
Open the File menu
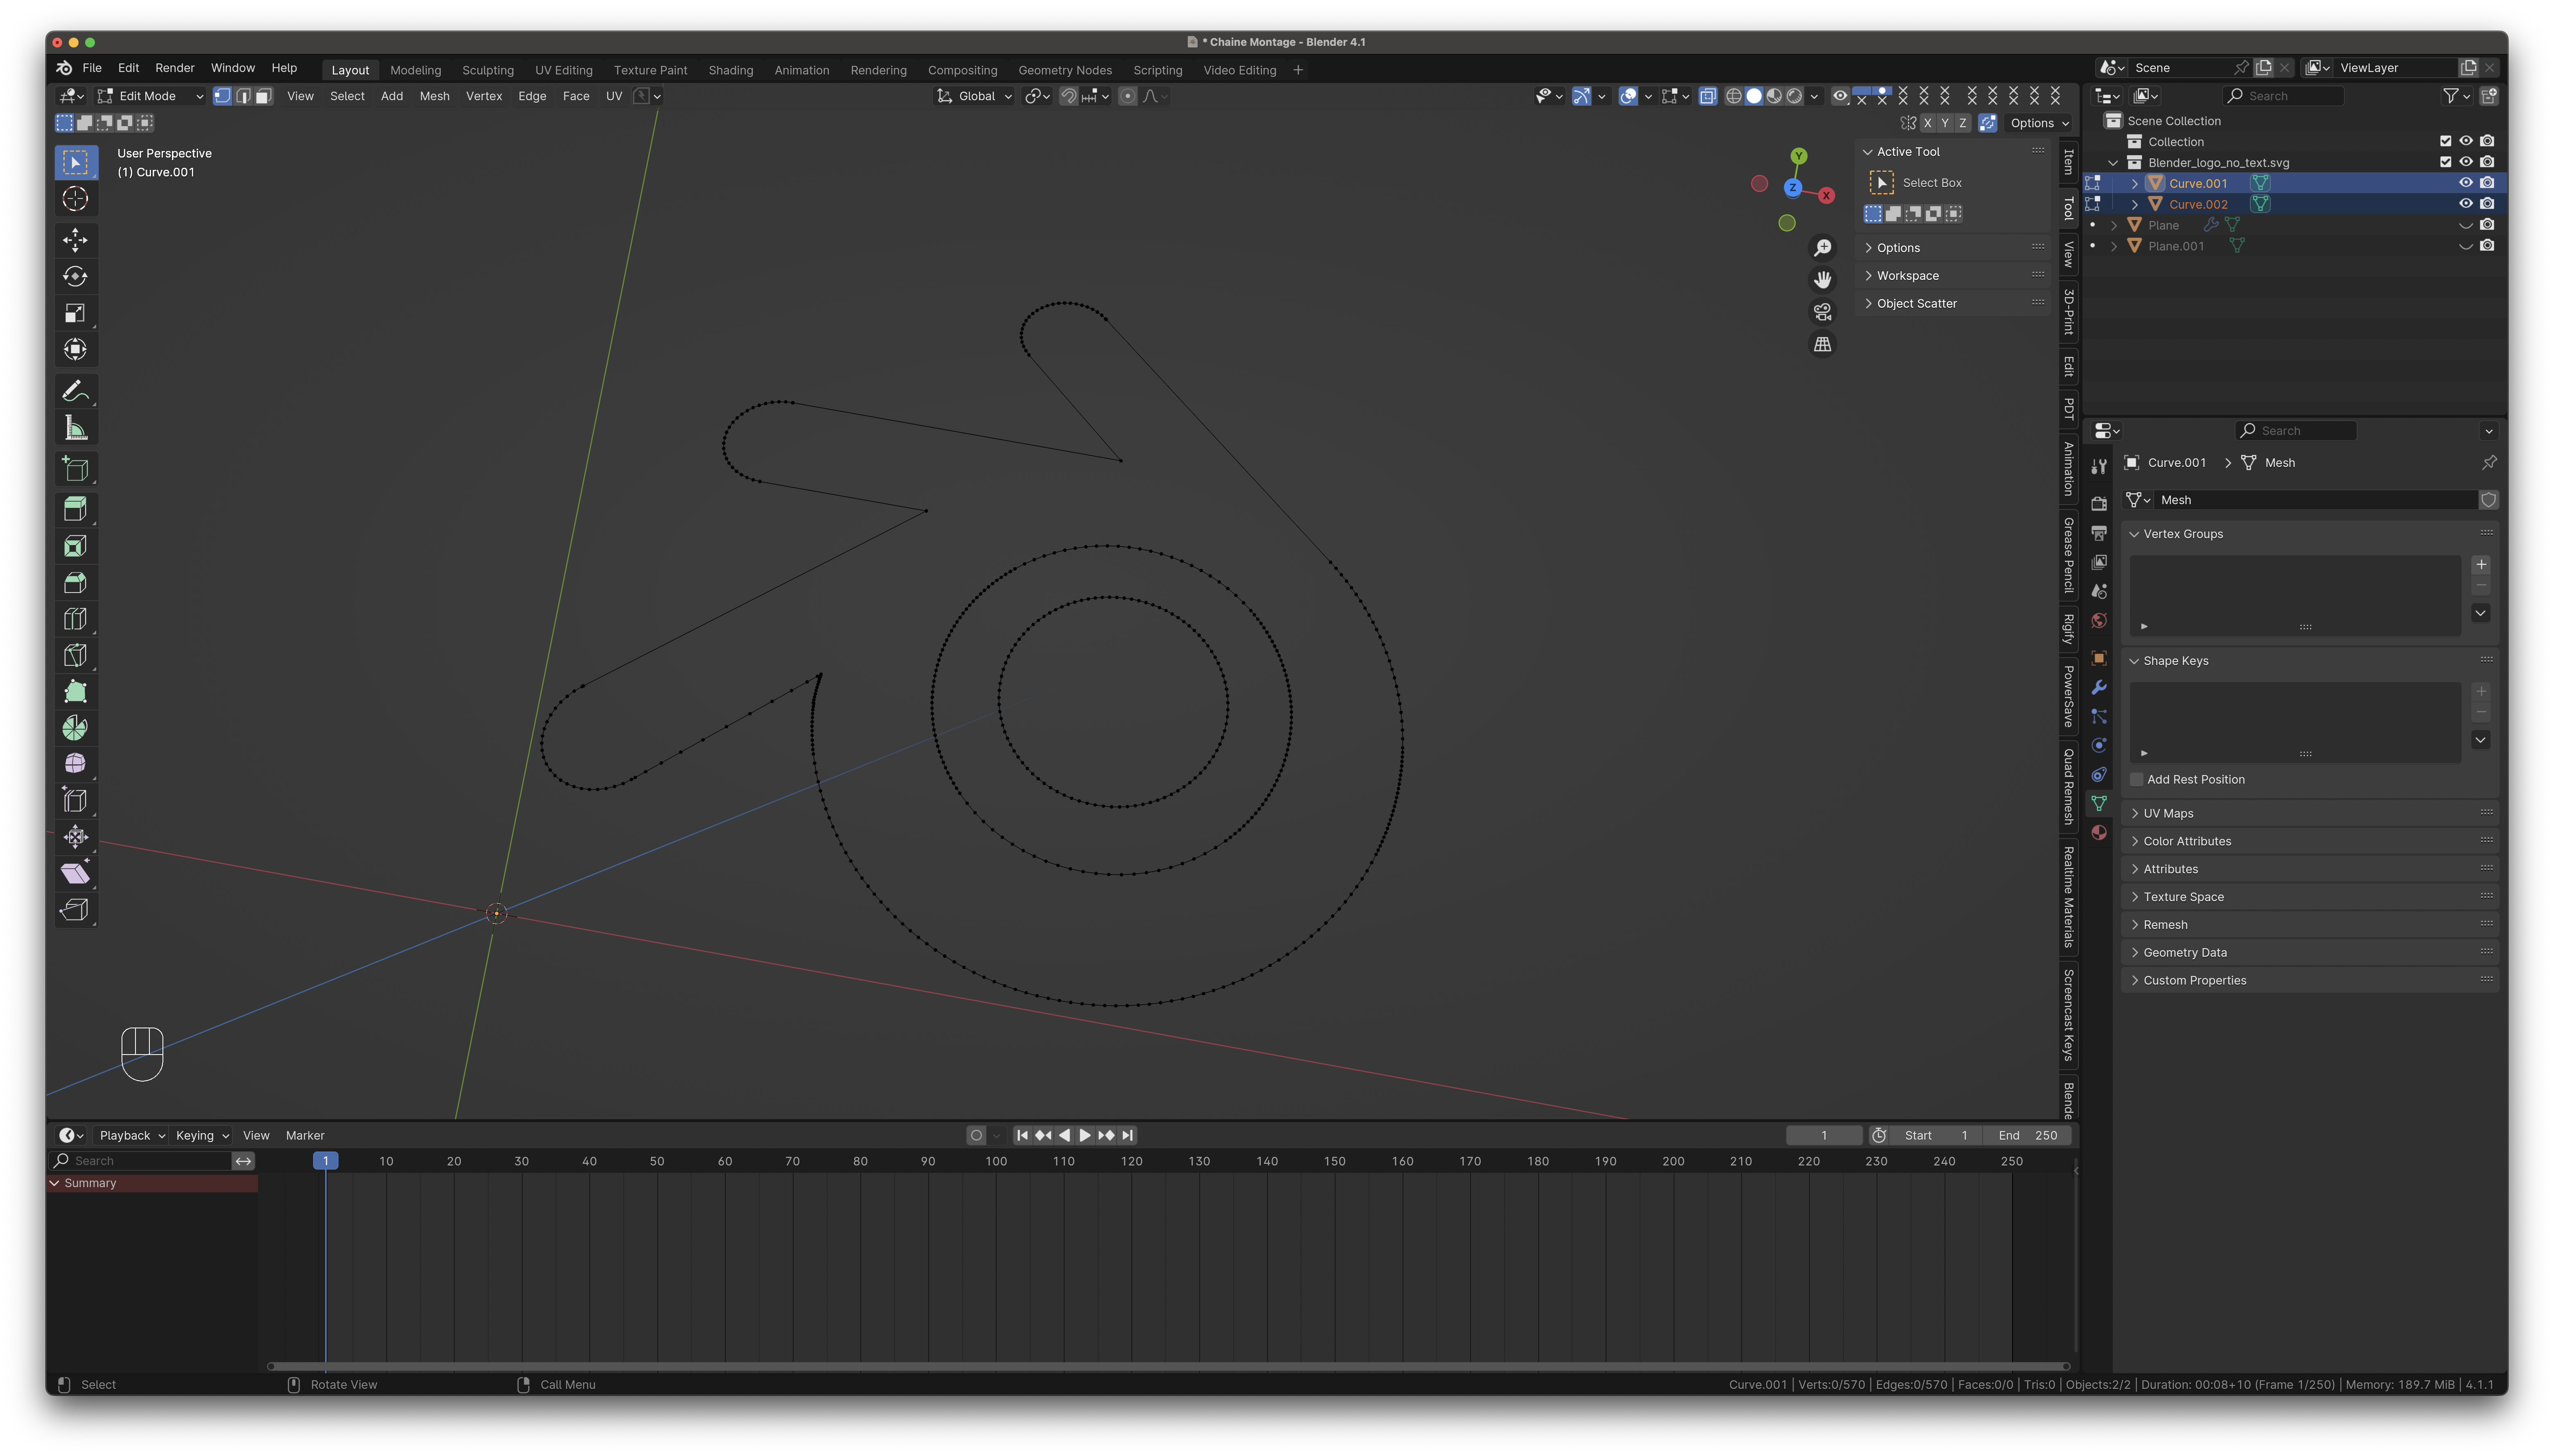[x=92, y=68]
